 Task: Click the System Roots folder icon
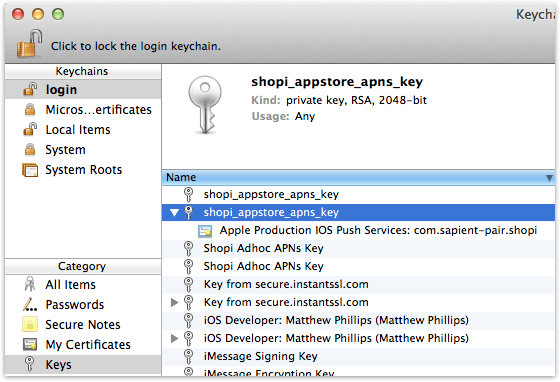(30, 170)
